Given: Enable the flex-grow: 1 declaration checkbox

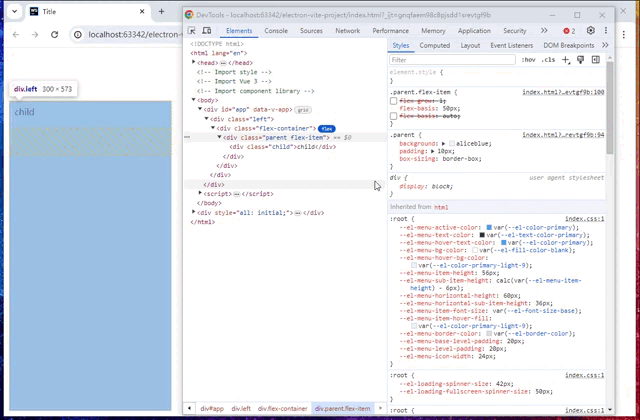Looking at the screenshot, I should 393,101.
